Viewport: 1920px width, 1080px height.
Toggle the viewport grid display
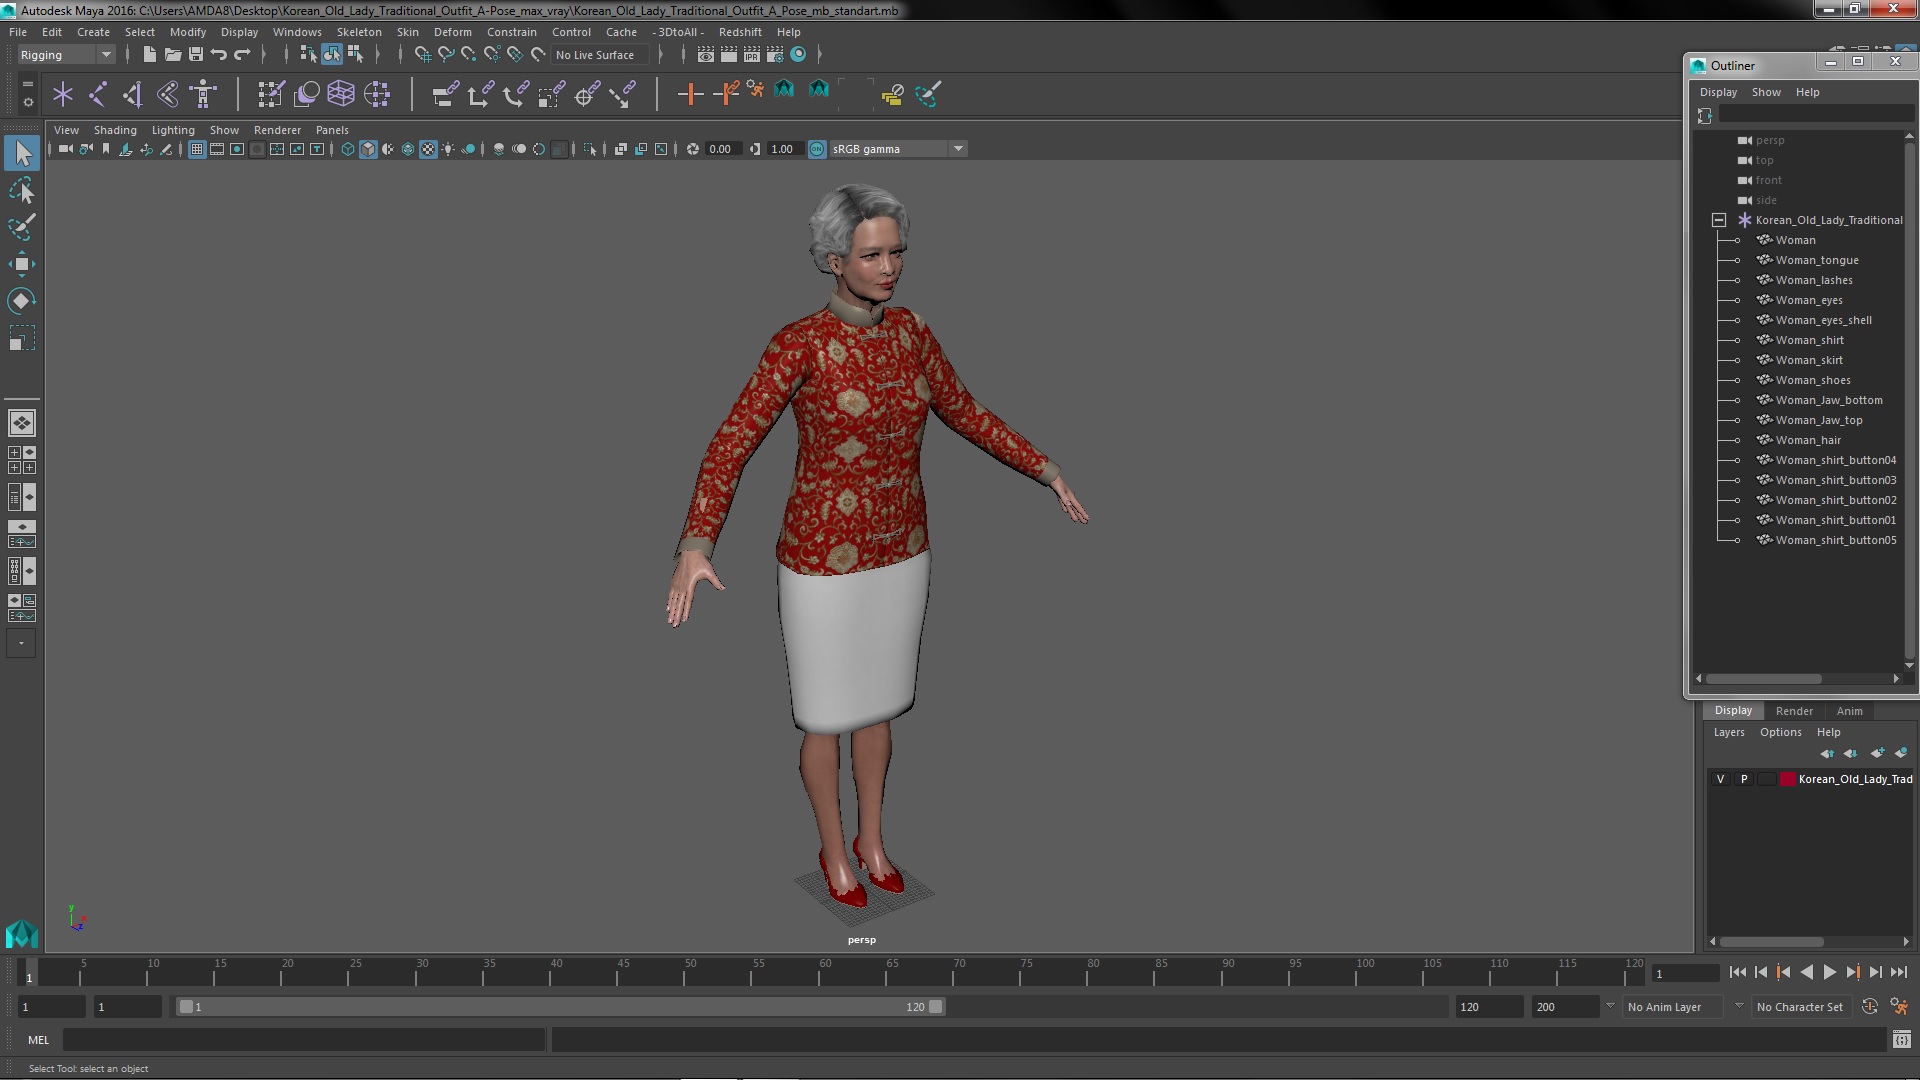point(197,149)
